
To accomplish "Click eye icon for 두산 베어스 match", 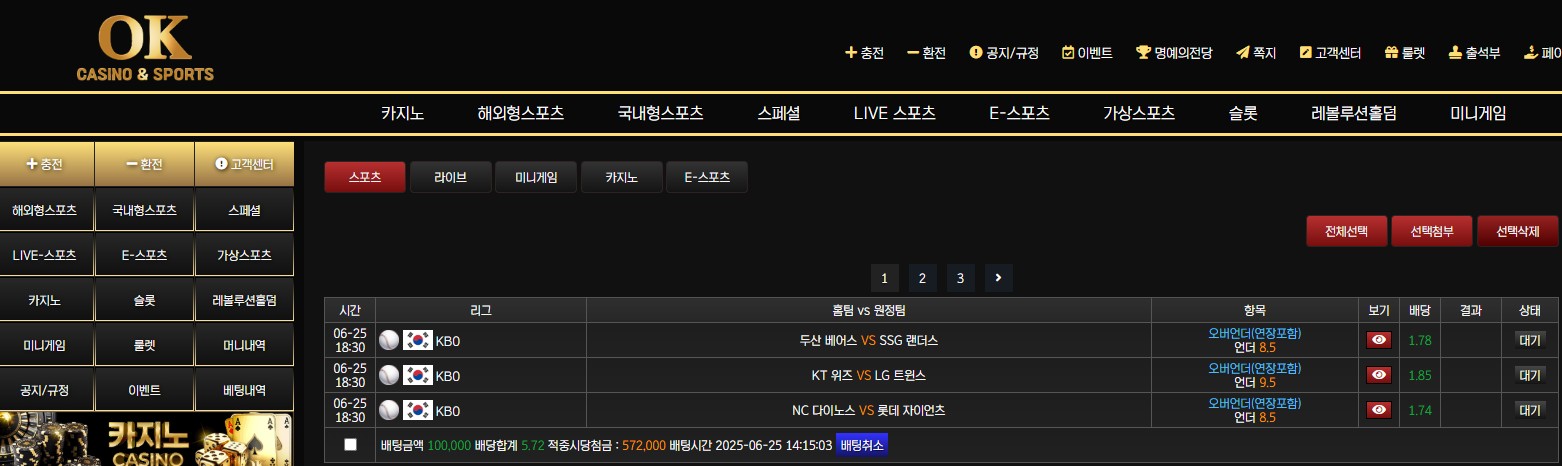I will [1379, 340].
